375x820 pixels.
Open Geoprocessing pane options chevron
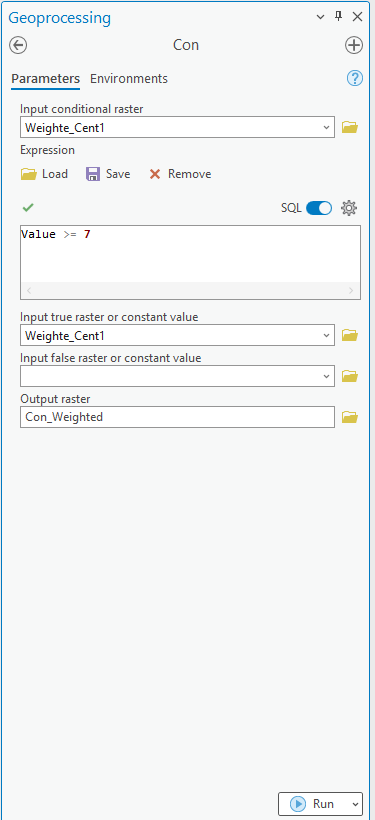(321, 17)
